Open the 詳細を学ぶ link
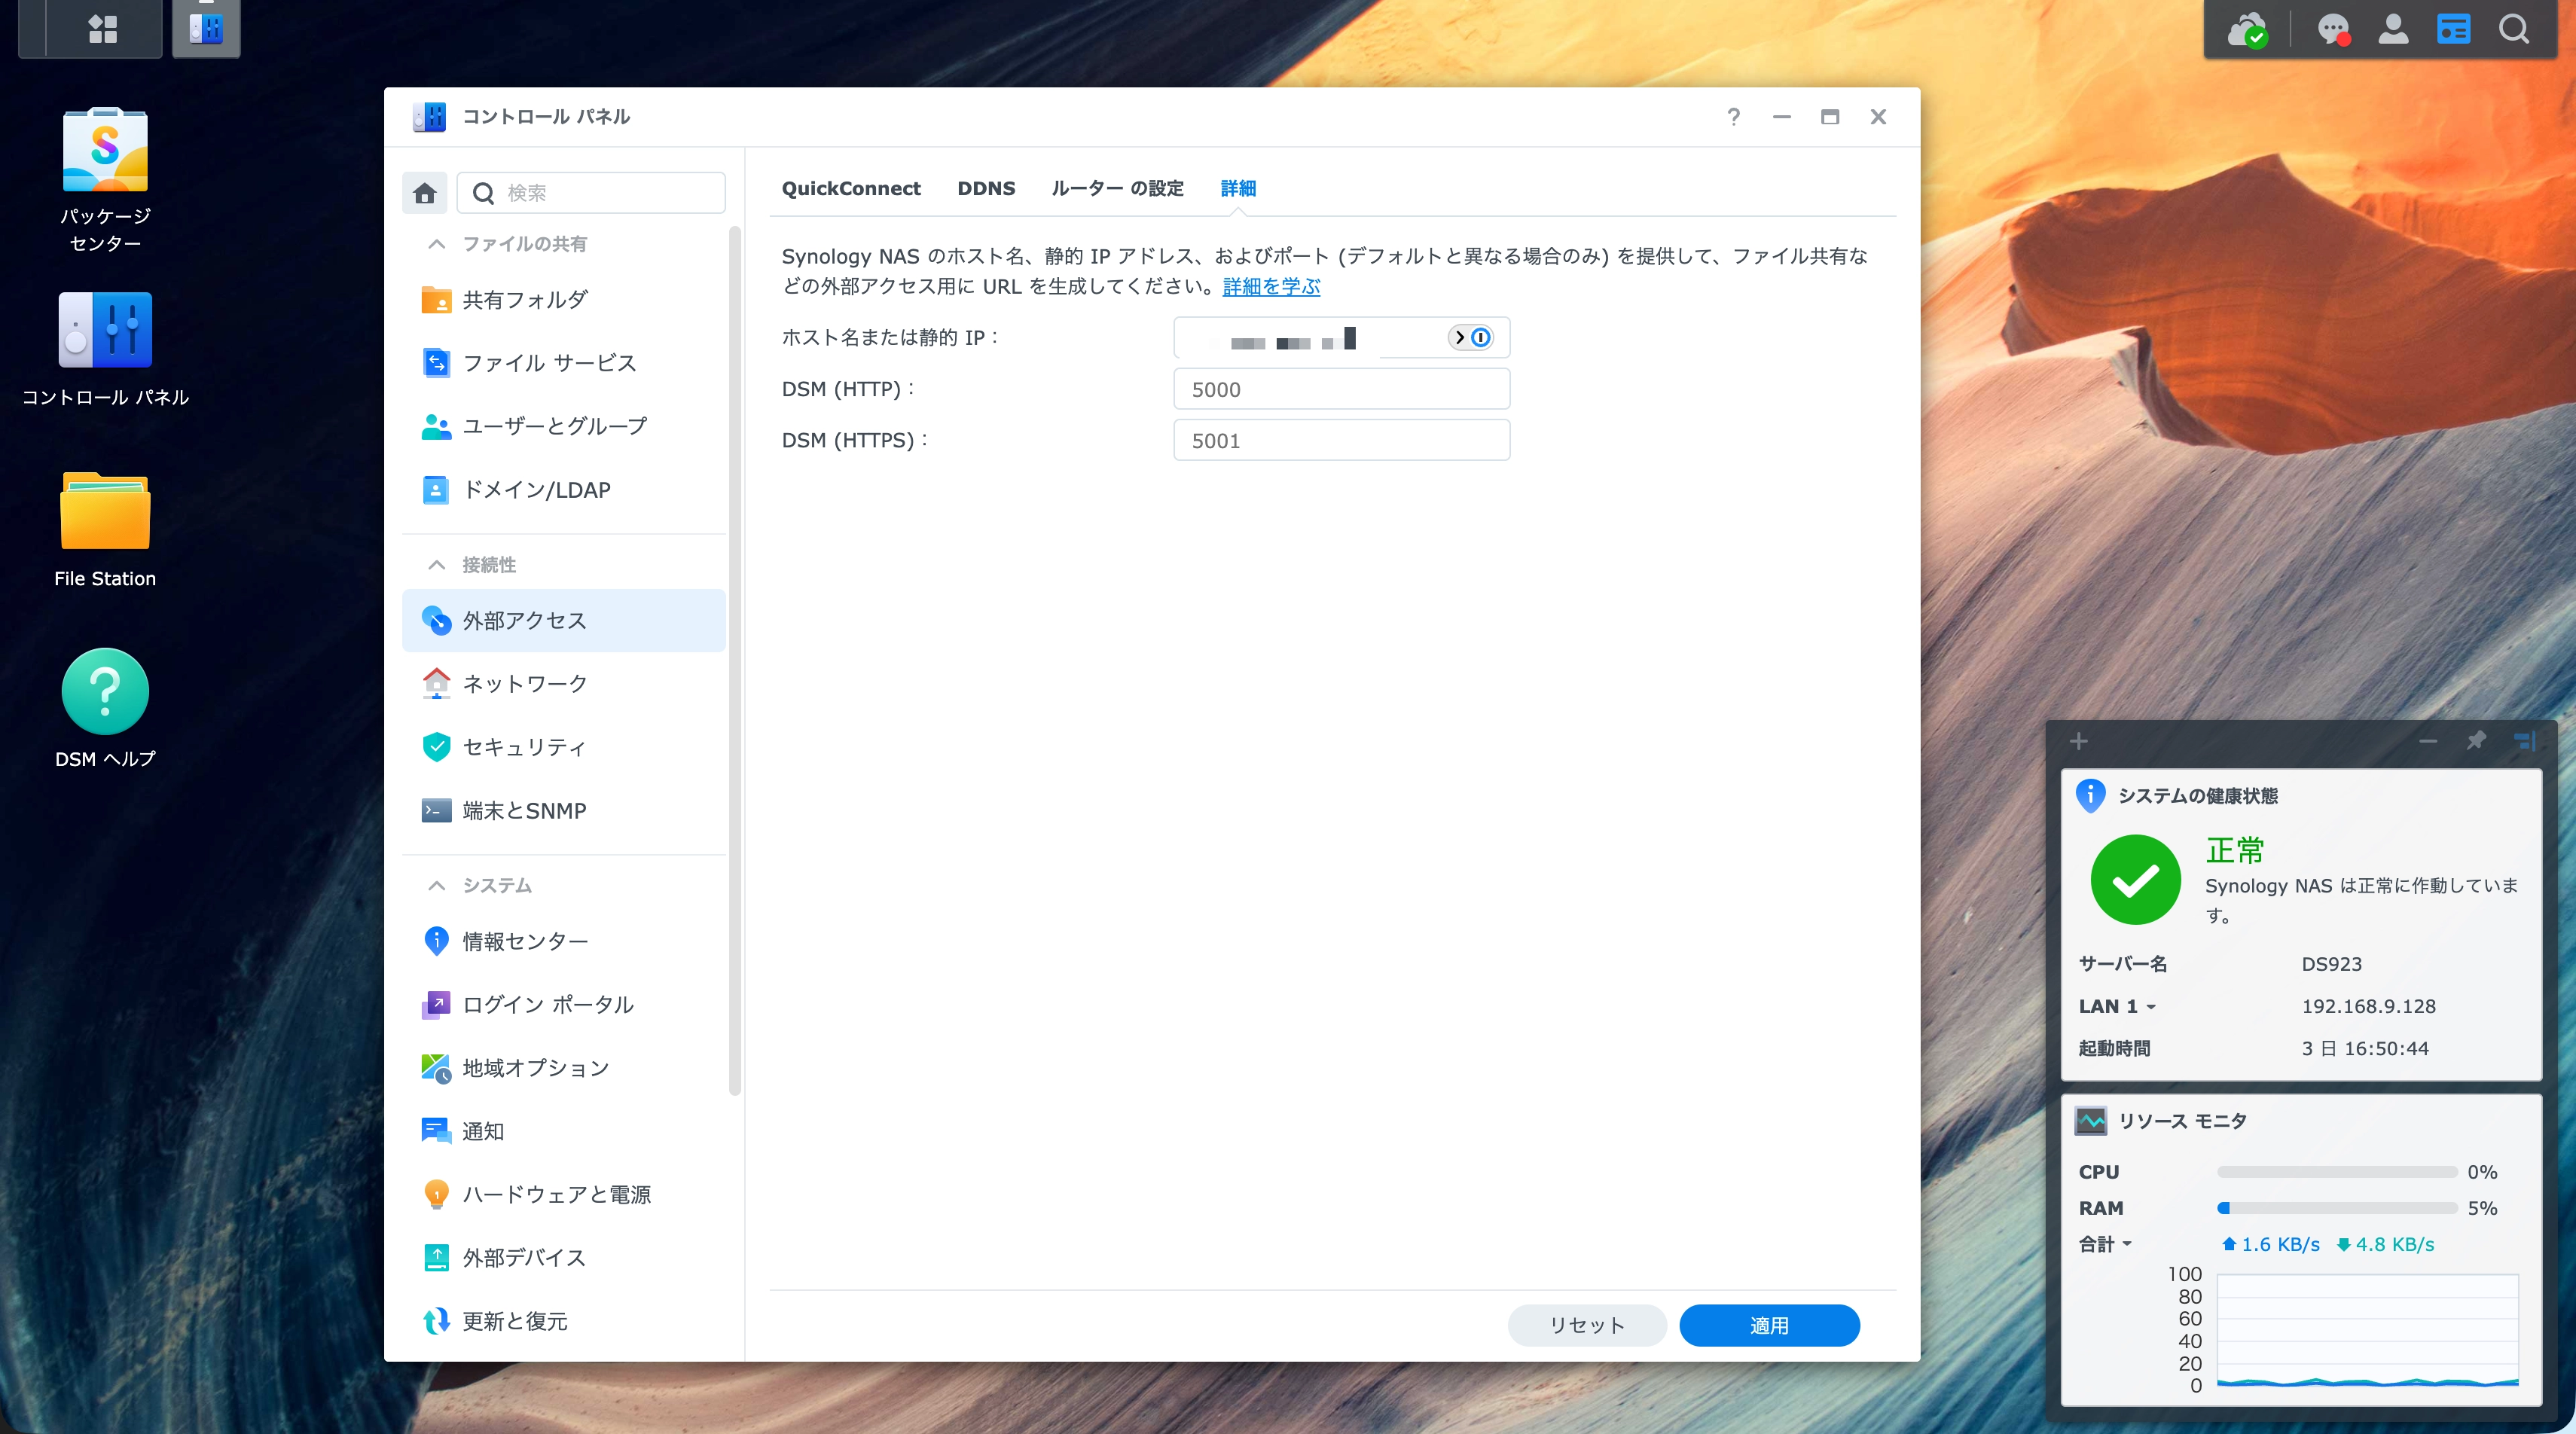 click(1270, 287)
